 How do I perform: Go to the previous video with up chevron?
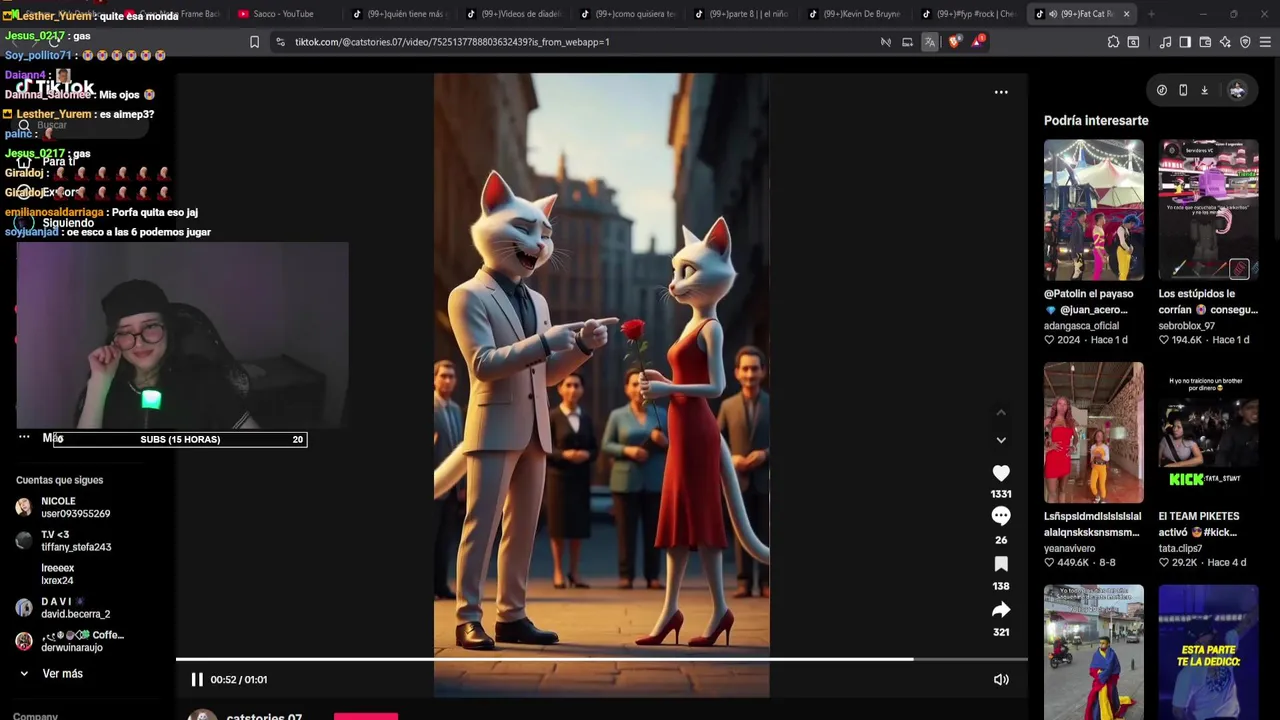tap(1001, 412)
